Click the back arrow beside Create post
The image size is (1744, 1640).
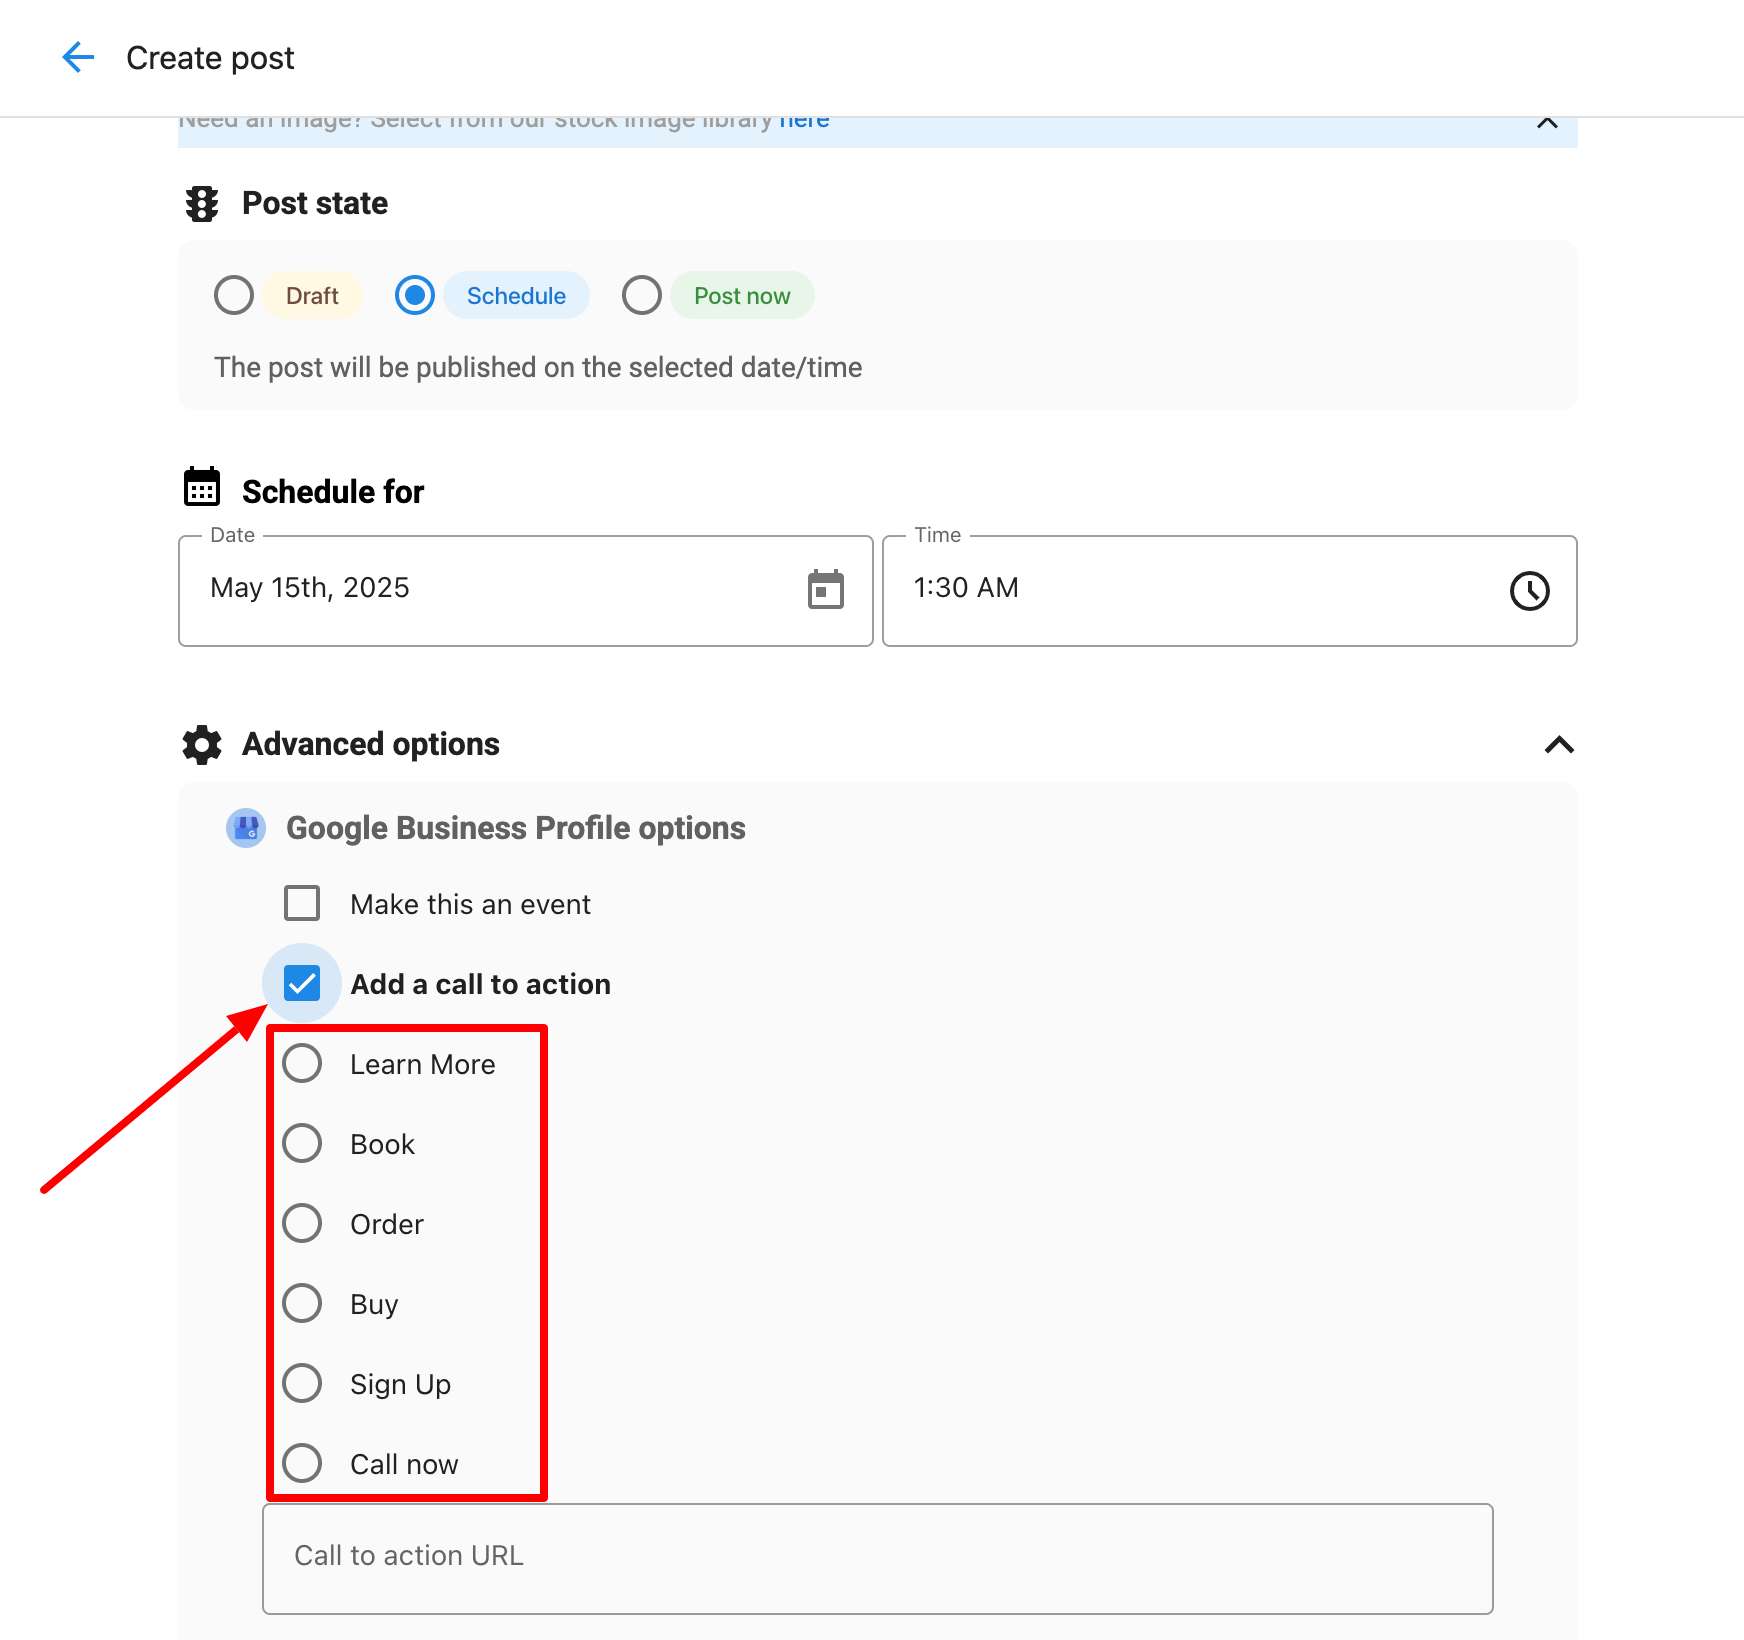click(x=78, y=58)
